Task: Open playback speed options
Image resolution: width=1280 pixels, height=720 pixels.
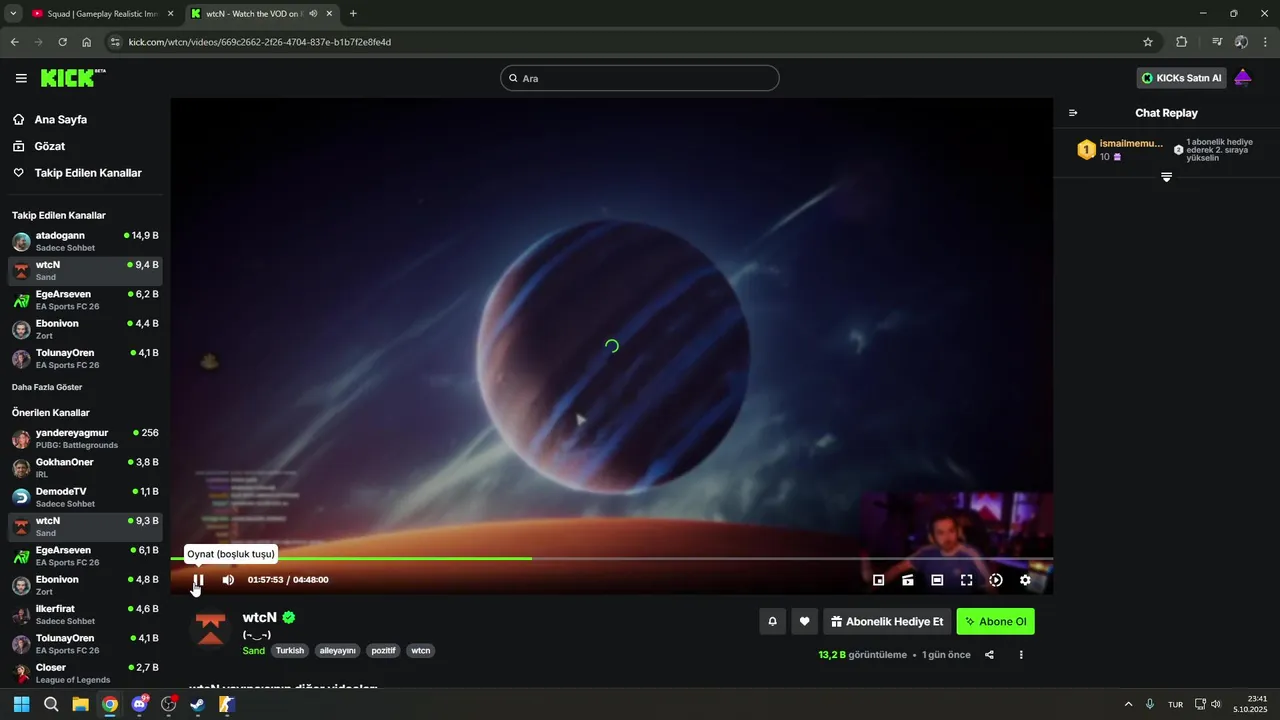Action: point(996,580)
